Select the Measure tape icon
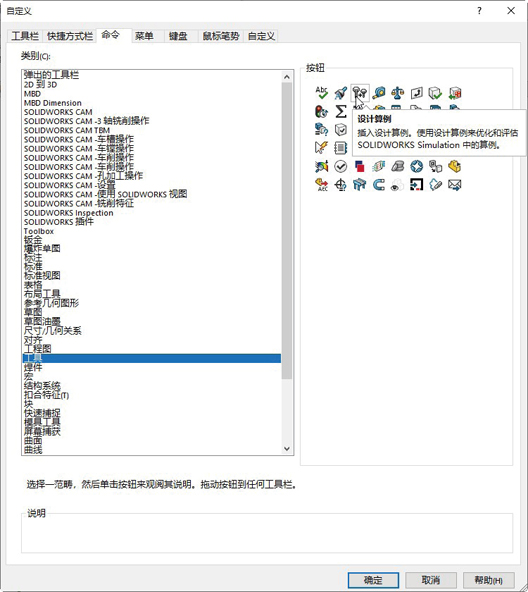 click(379, 93)
